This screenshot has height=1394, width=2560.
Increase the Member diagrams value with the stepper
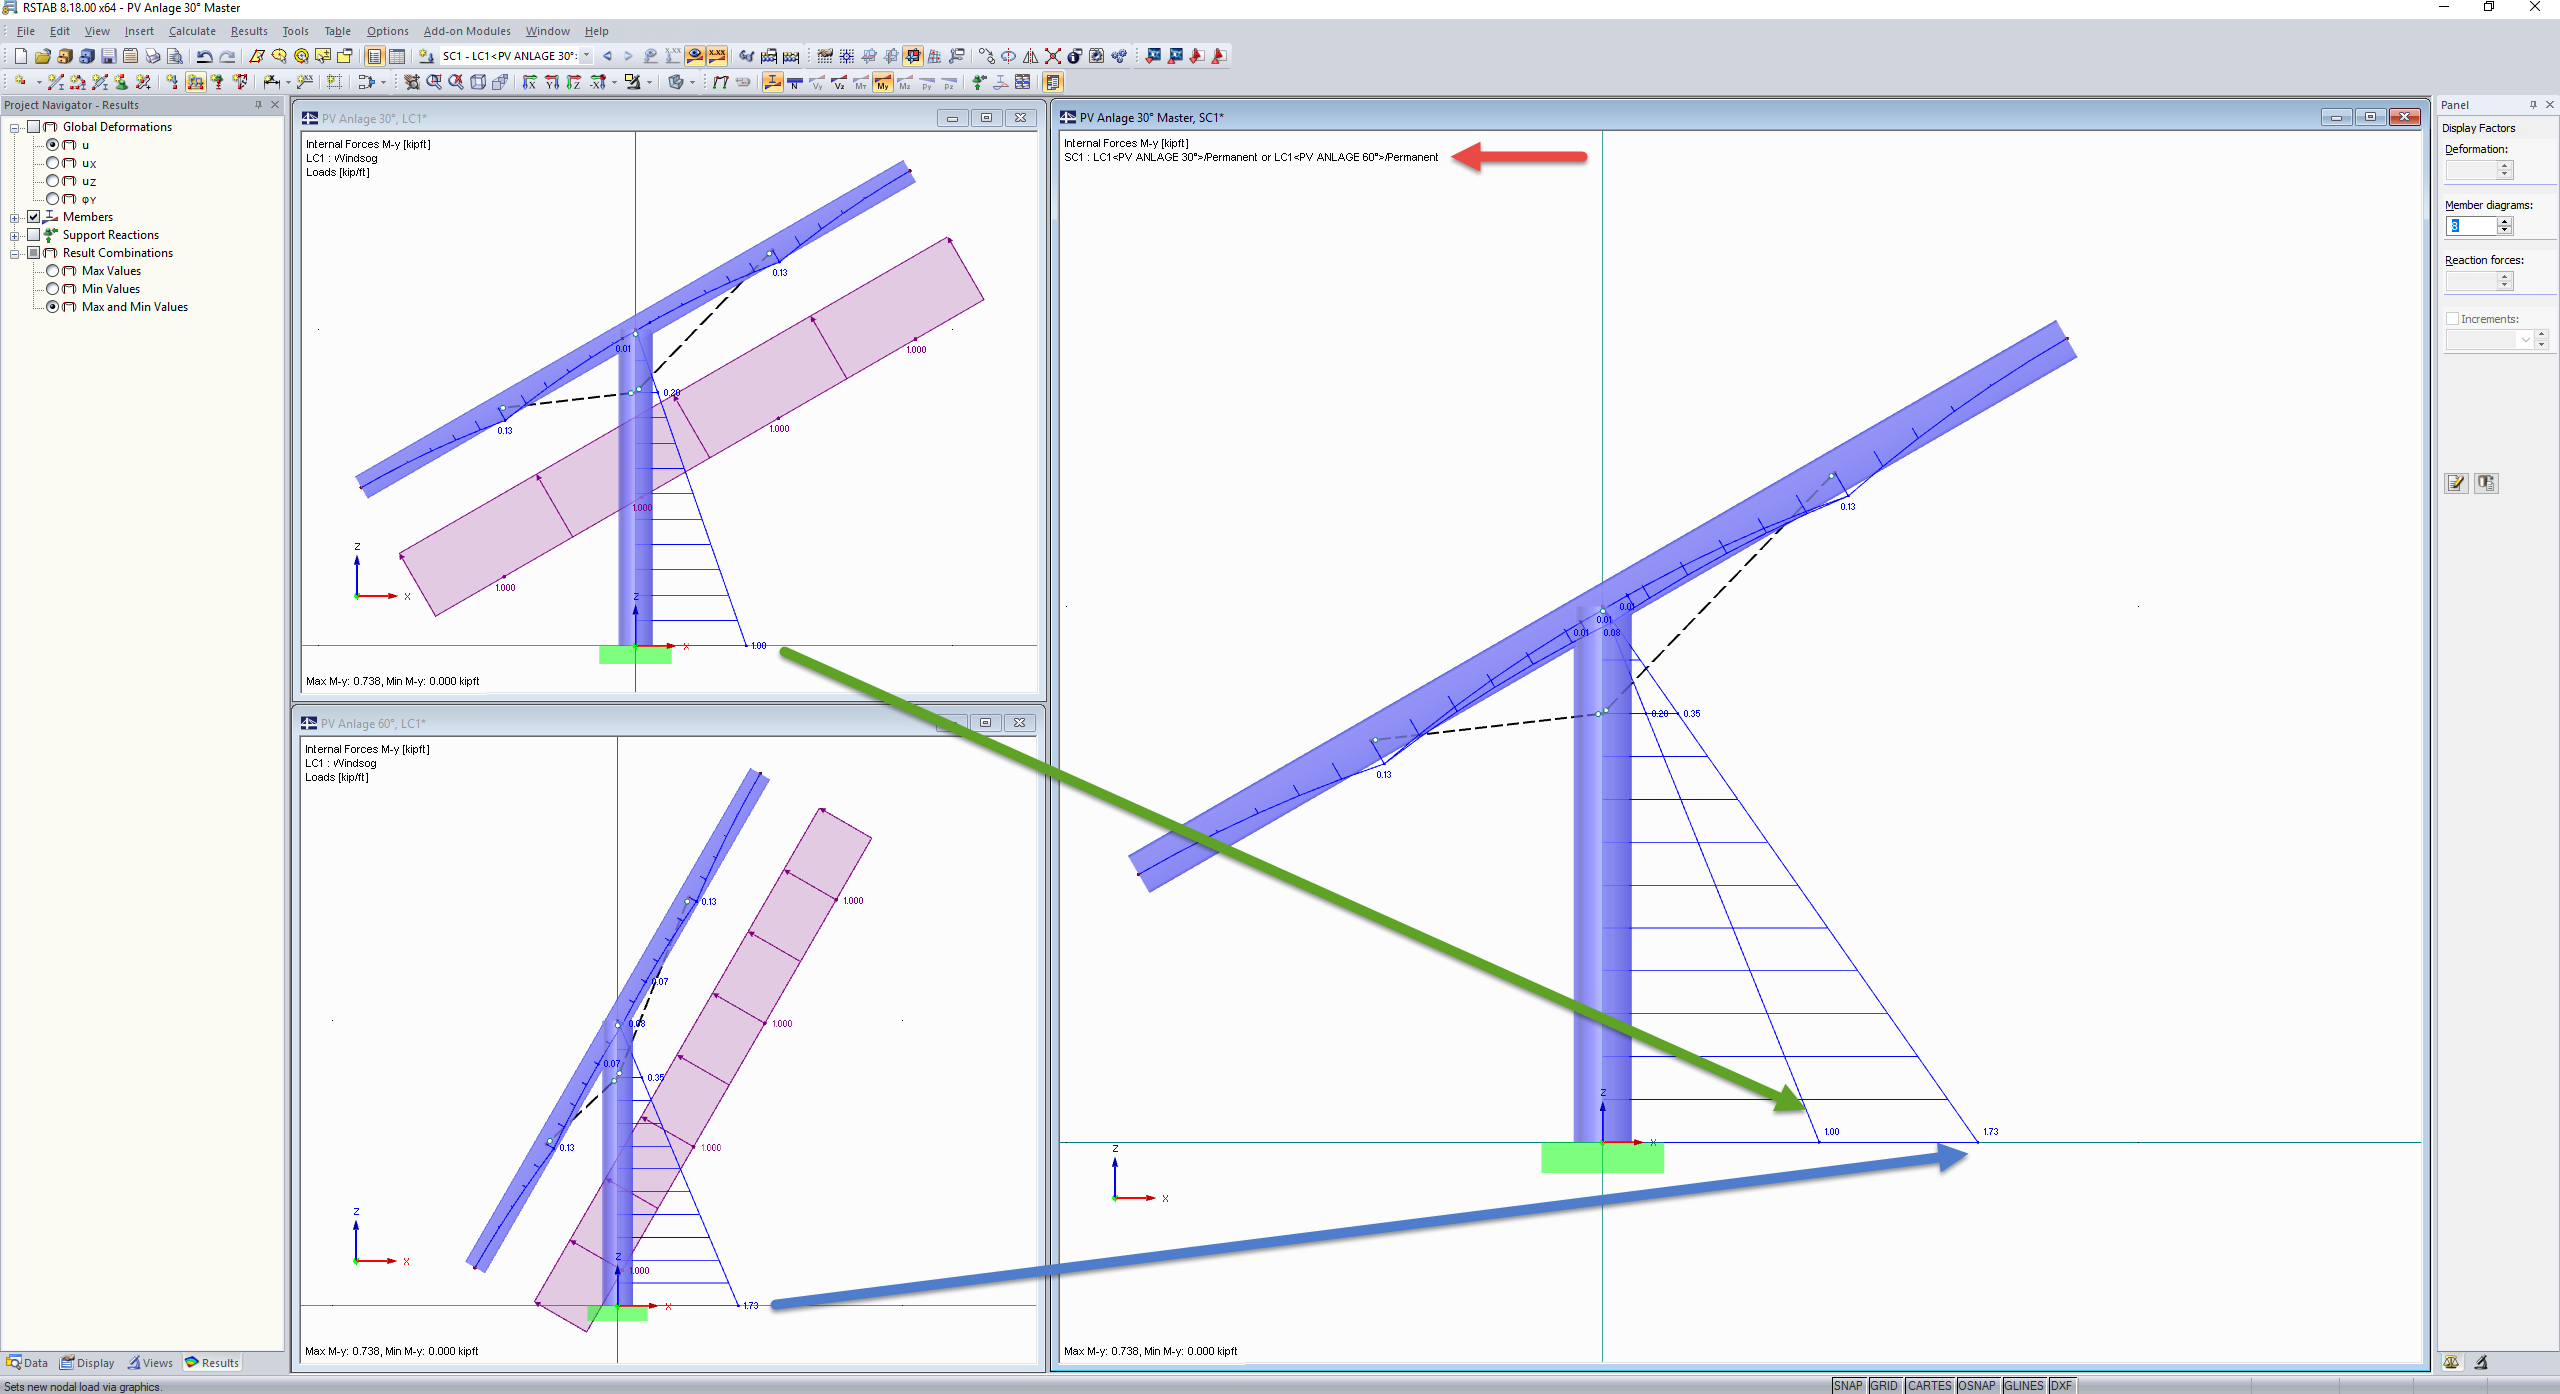click(2505, 221)
